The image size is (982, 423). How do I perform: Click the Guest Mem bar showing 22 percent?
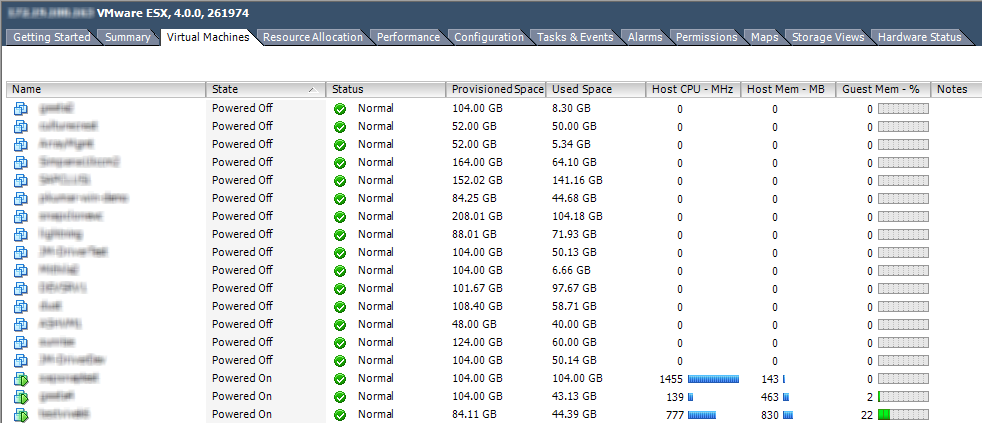coord(903,415)
